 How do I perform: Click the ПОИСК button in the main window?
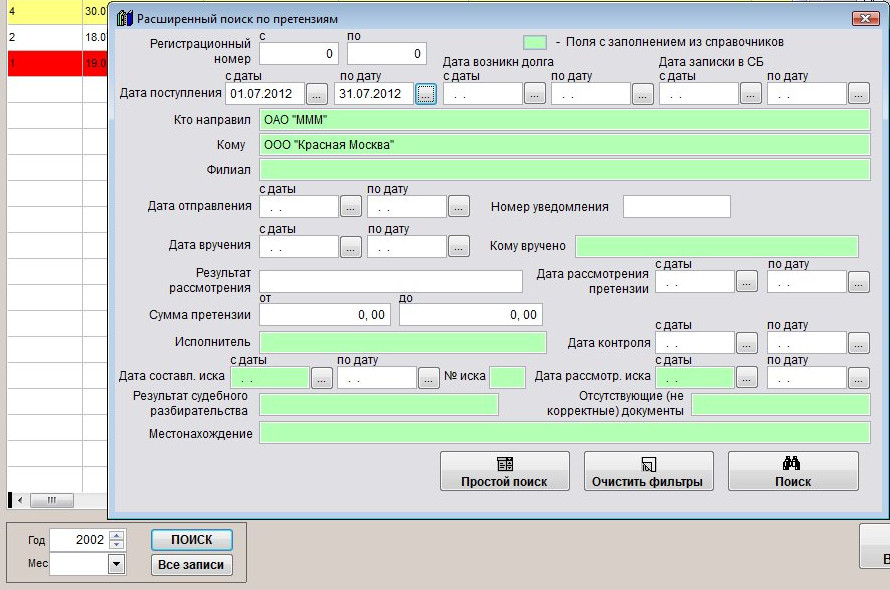click(192, 539)
